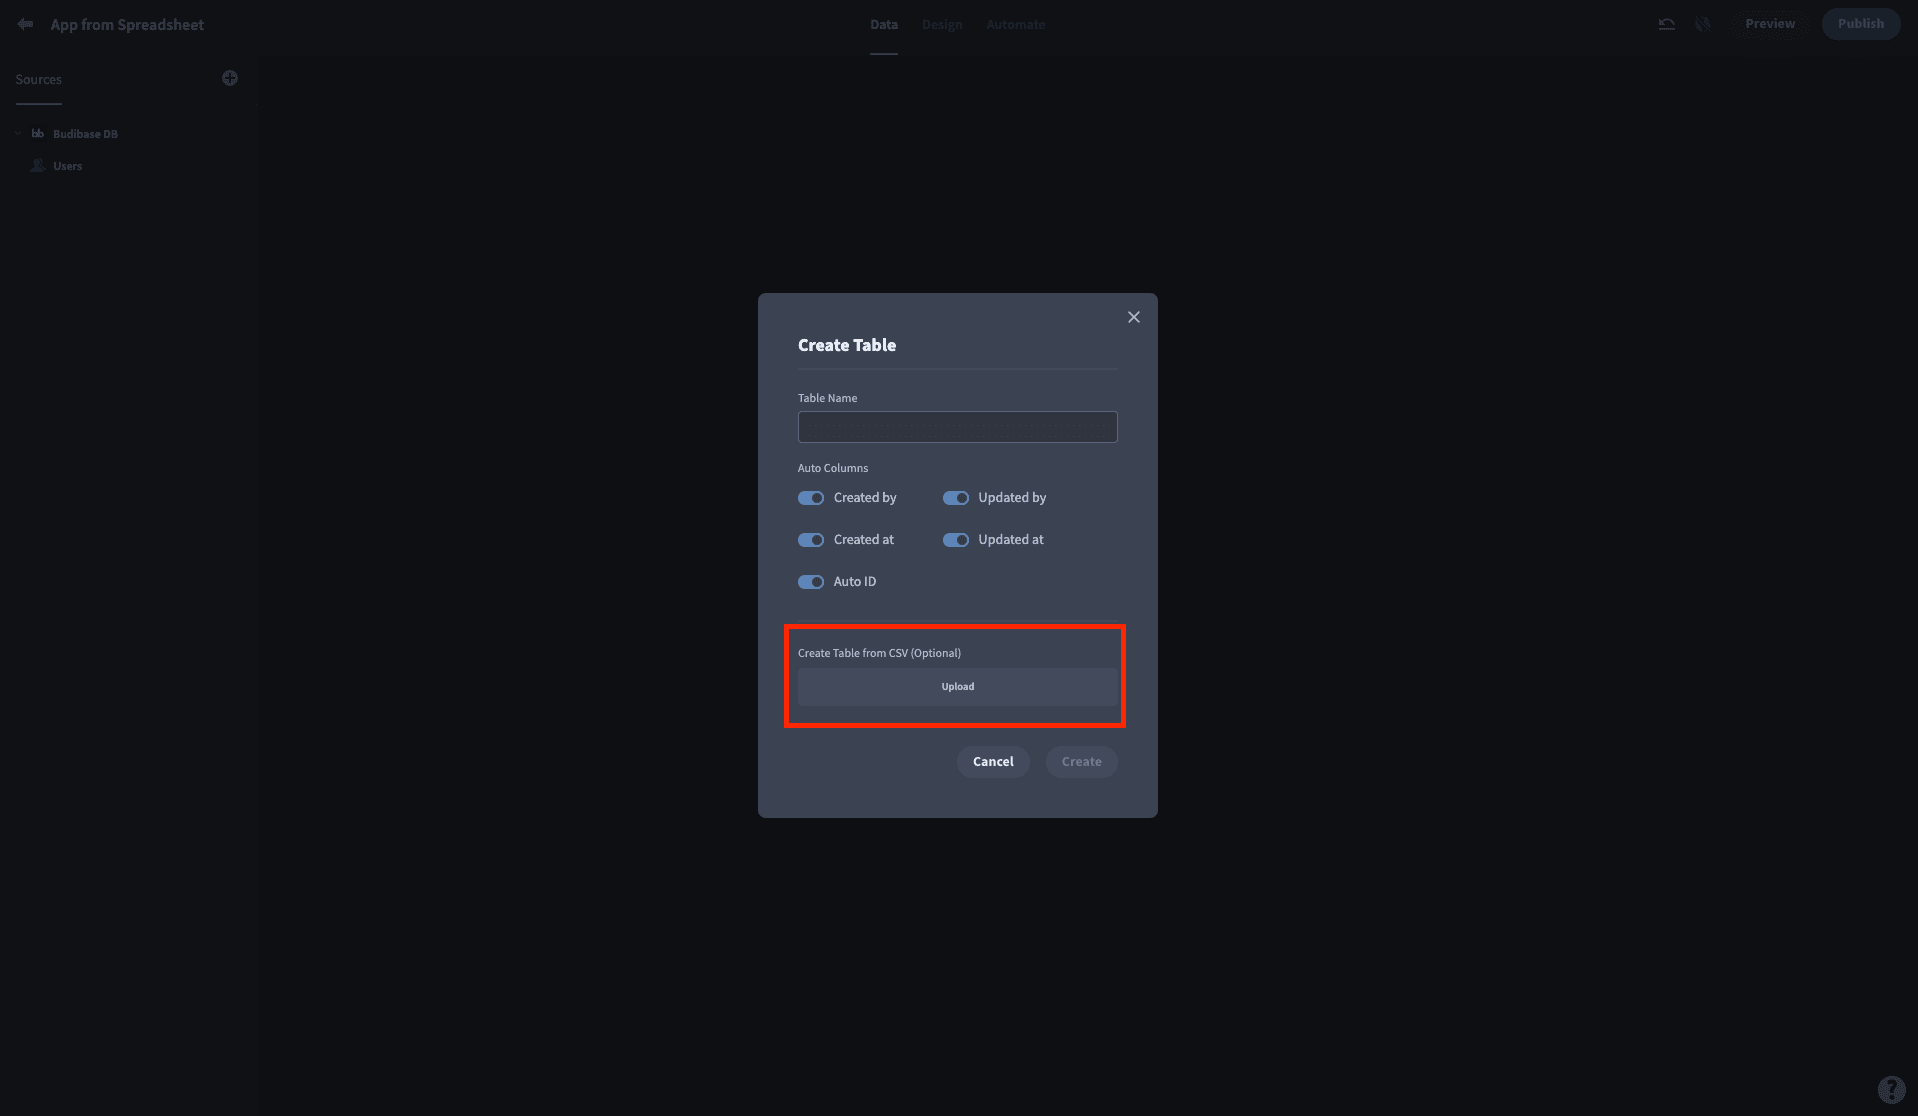
Task: Select the Sources tab in sidebar
Action: tap(39, 79)
